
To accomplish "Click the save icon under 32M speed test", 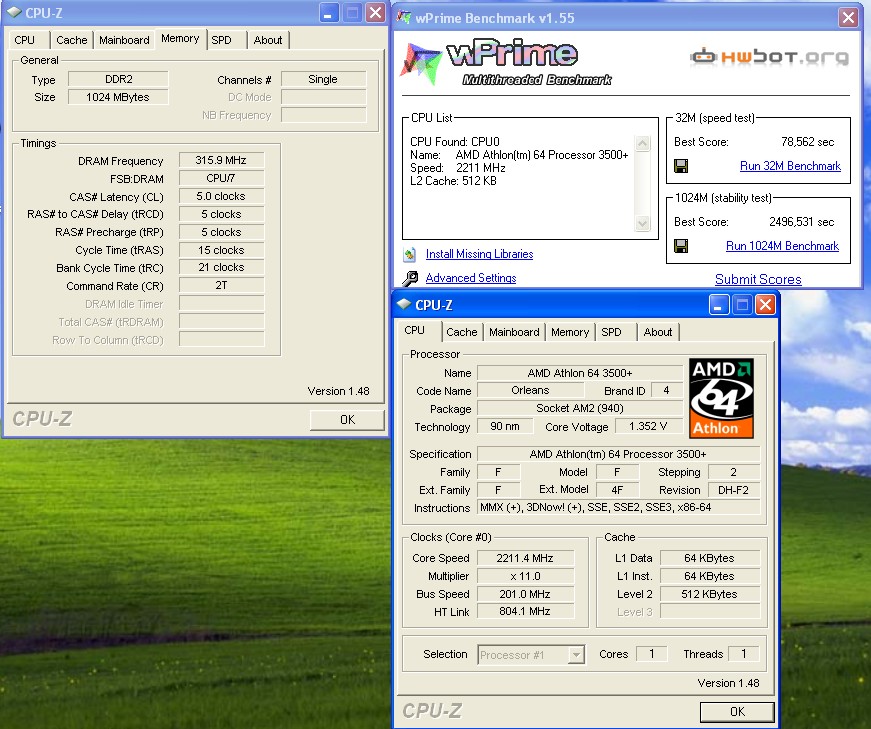I will coord(680,166).
